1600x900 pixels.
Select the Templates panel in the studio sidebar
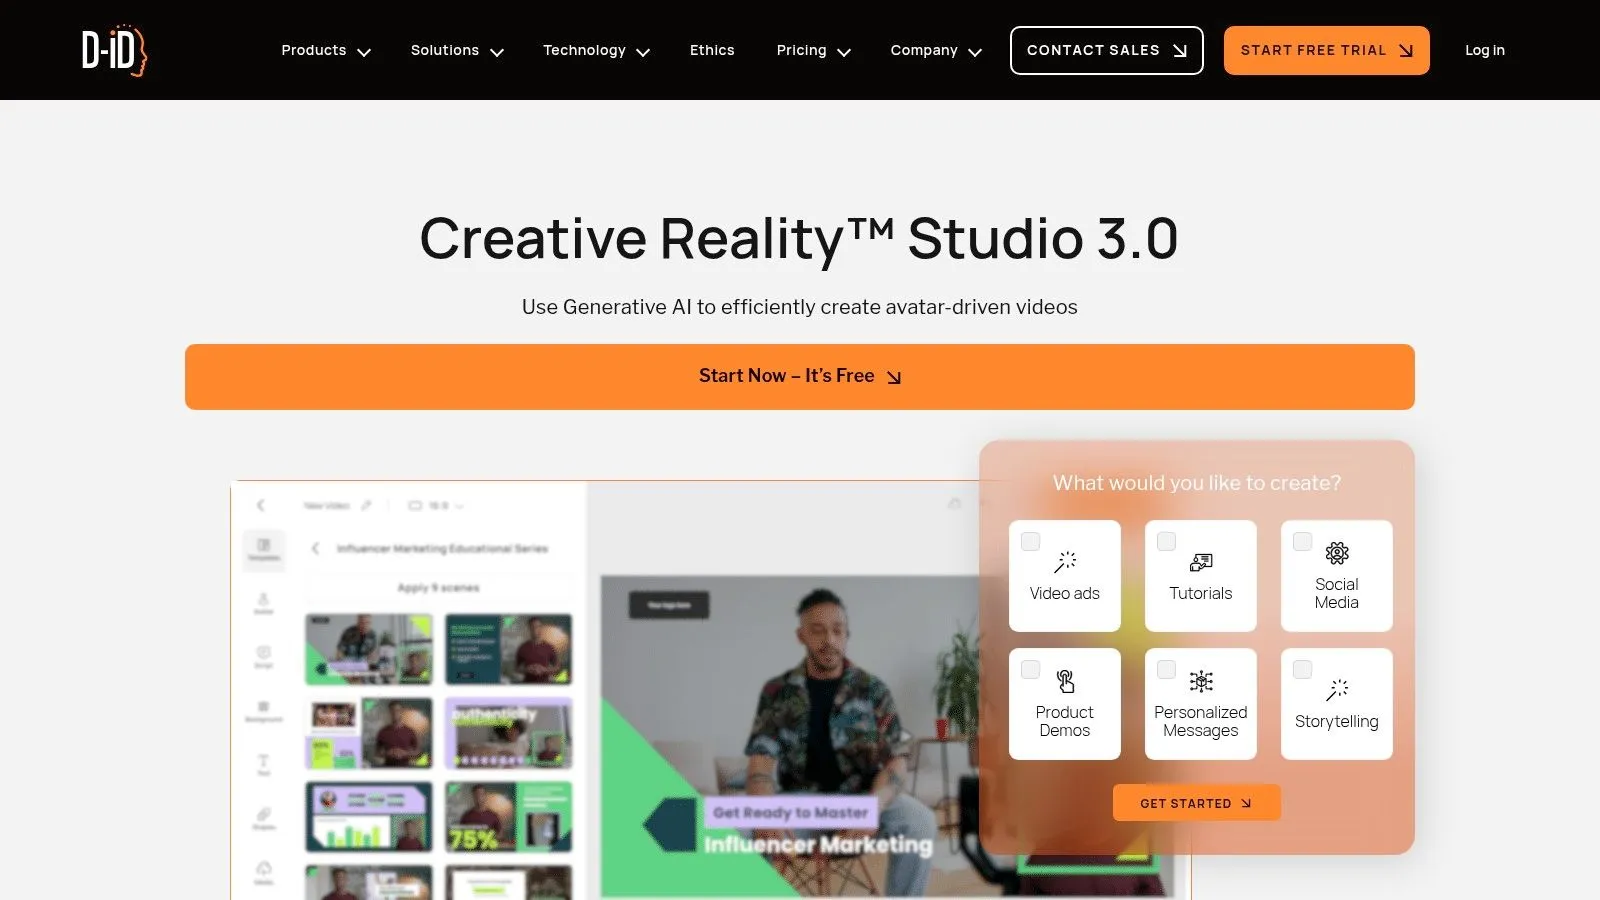coord(264,550)
